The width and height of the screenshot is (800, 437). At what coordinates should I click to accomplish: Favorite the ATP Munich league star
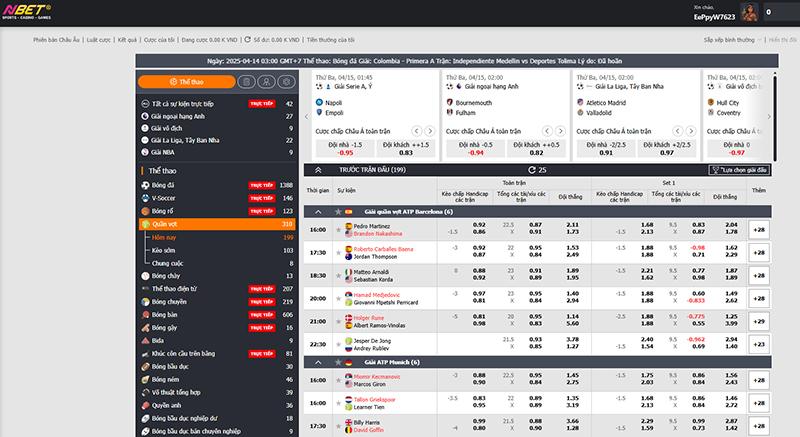point(338,362)
